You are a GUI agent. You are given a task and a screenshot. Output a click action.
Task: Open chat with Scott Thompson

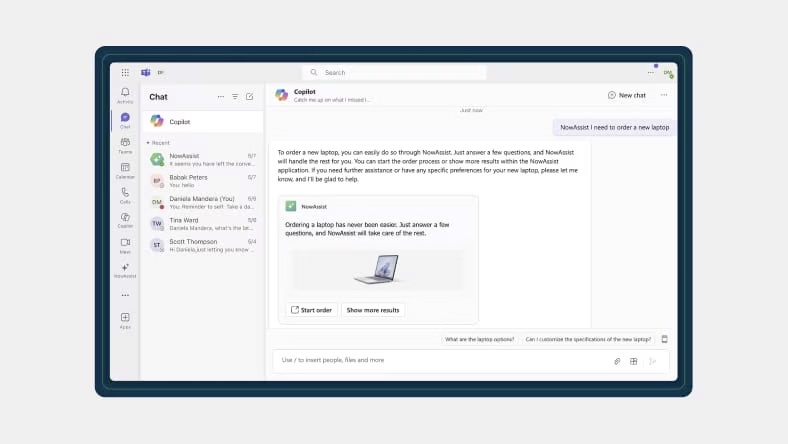(203, 245)
